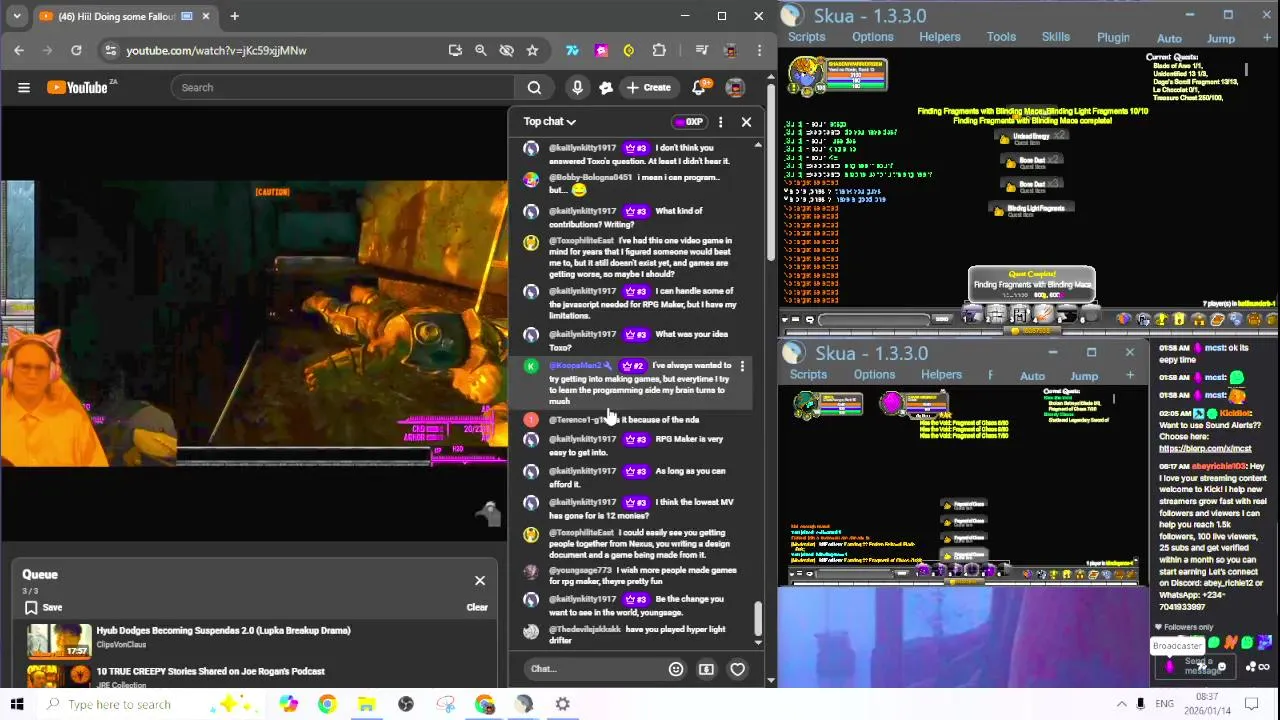
Task: Open Helpers menu in top Skua window
Action: point(940,37)
